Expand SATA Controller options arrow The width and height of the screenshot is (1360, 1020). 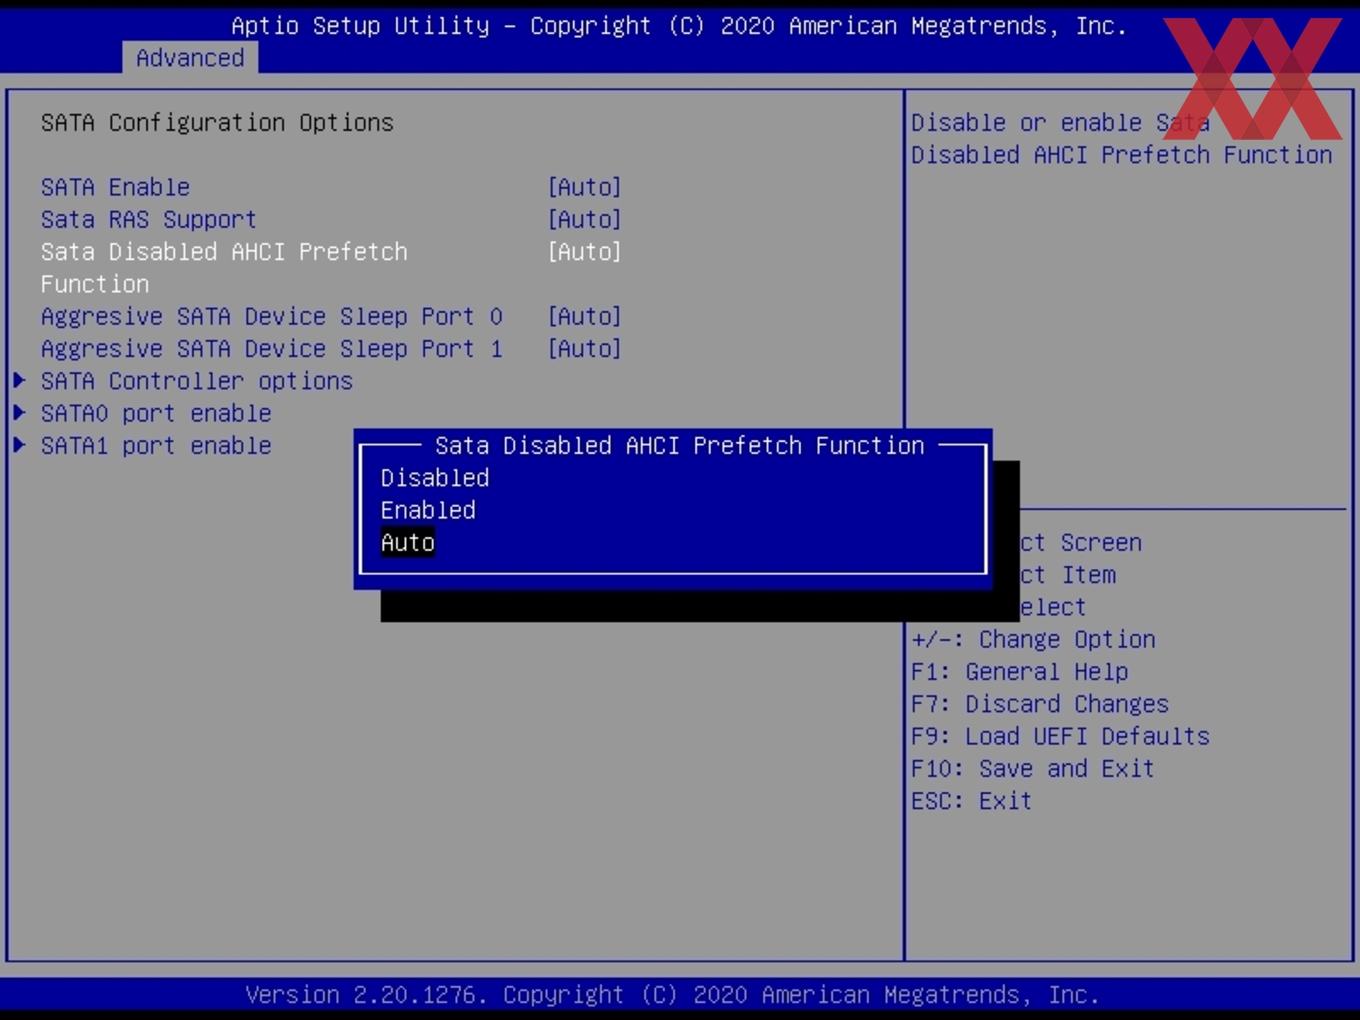(19, 380)
